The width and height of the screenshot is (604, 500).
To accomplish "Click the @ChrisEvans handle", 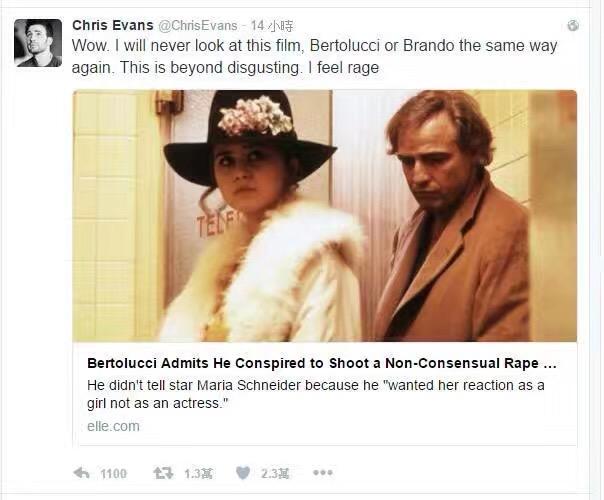I will [198, 25].
